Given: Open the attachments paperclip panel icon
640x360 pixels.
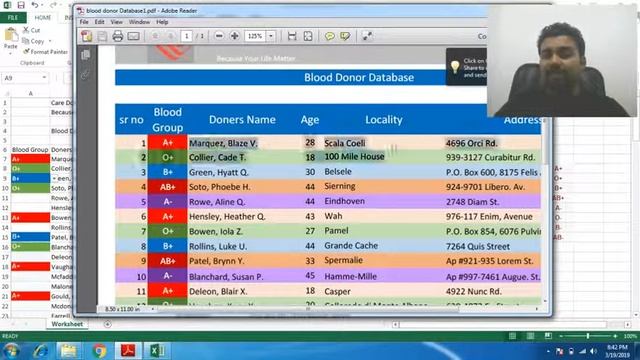Looking at the screenshot, I should pos(85,75).
